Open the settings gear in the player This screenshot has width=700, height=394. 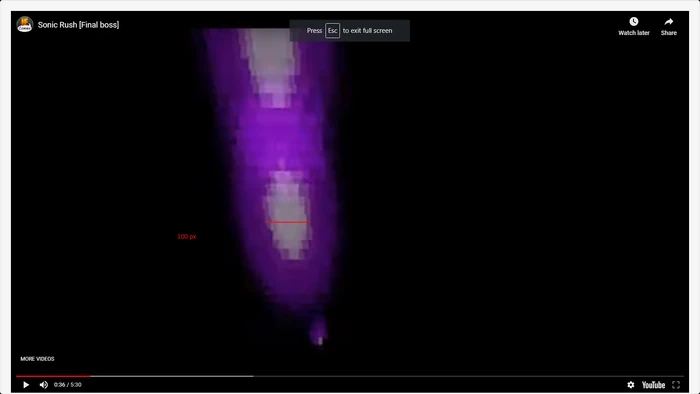630,385
